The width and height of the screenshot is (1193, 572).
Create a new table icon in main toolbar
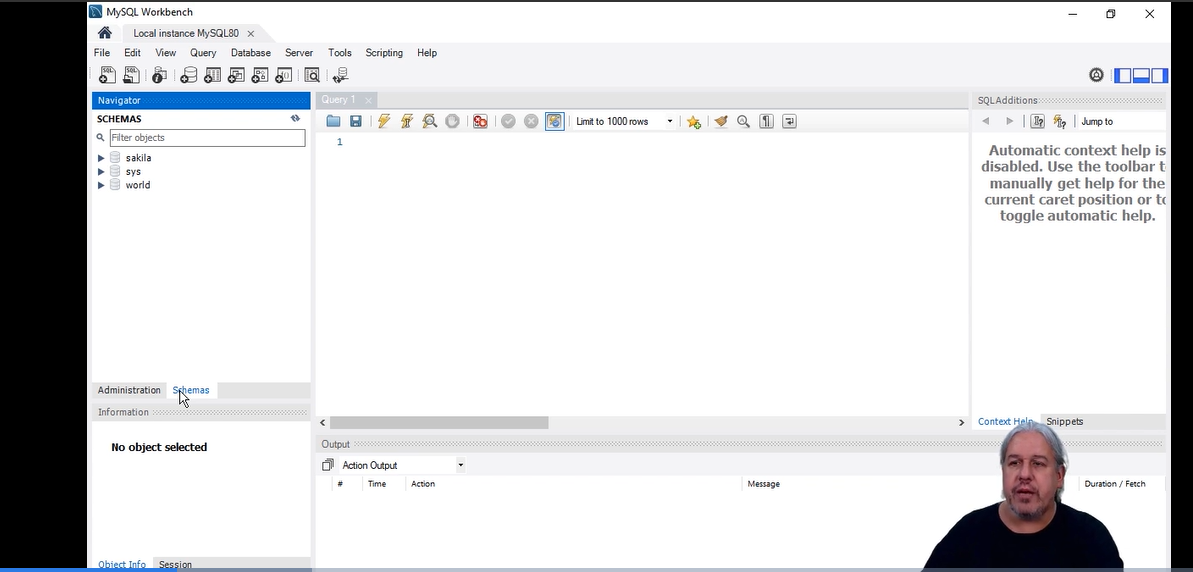click(x=212, y=75)
